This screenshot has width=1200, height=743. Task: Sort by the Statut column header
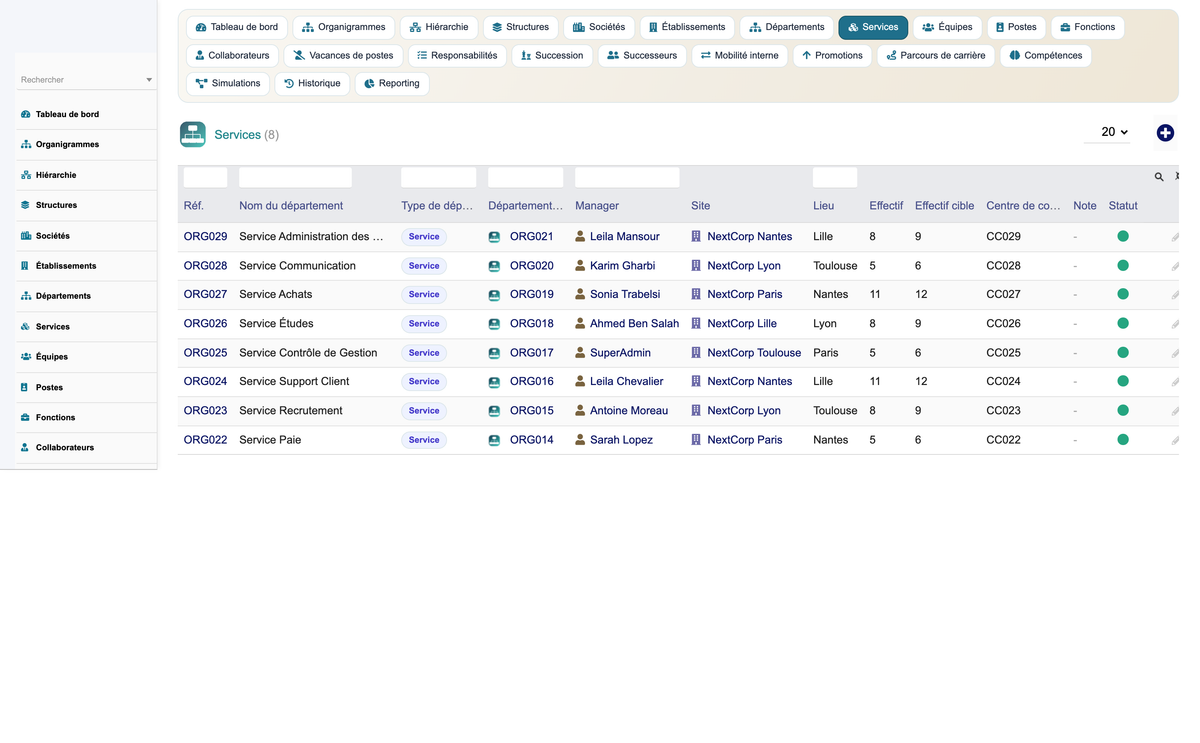[1123, 206]
